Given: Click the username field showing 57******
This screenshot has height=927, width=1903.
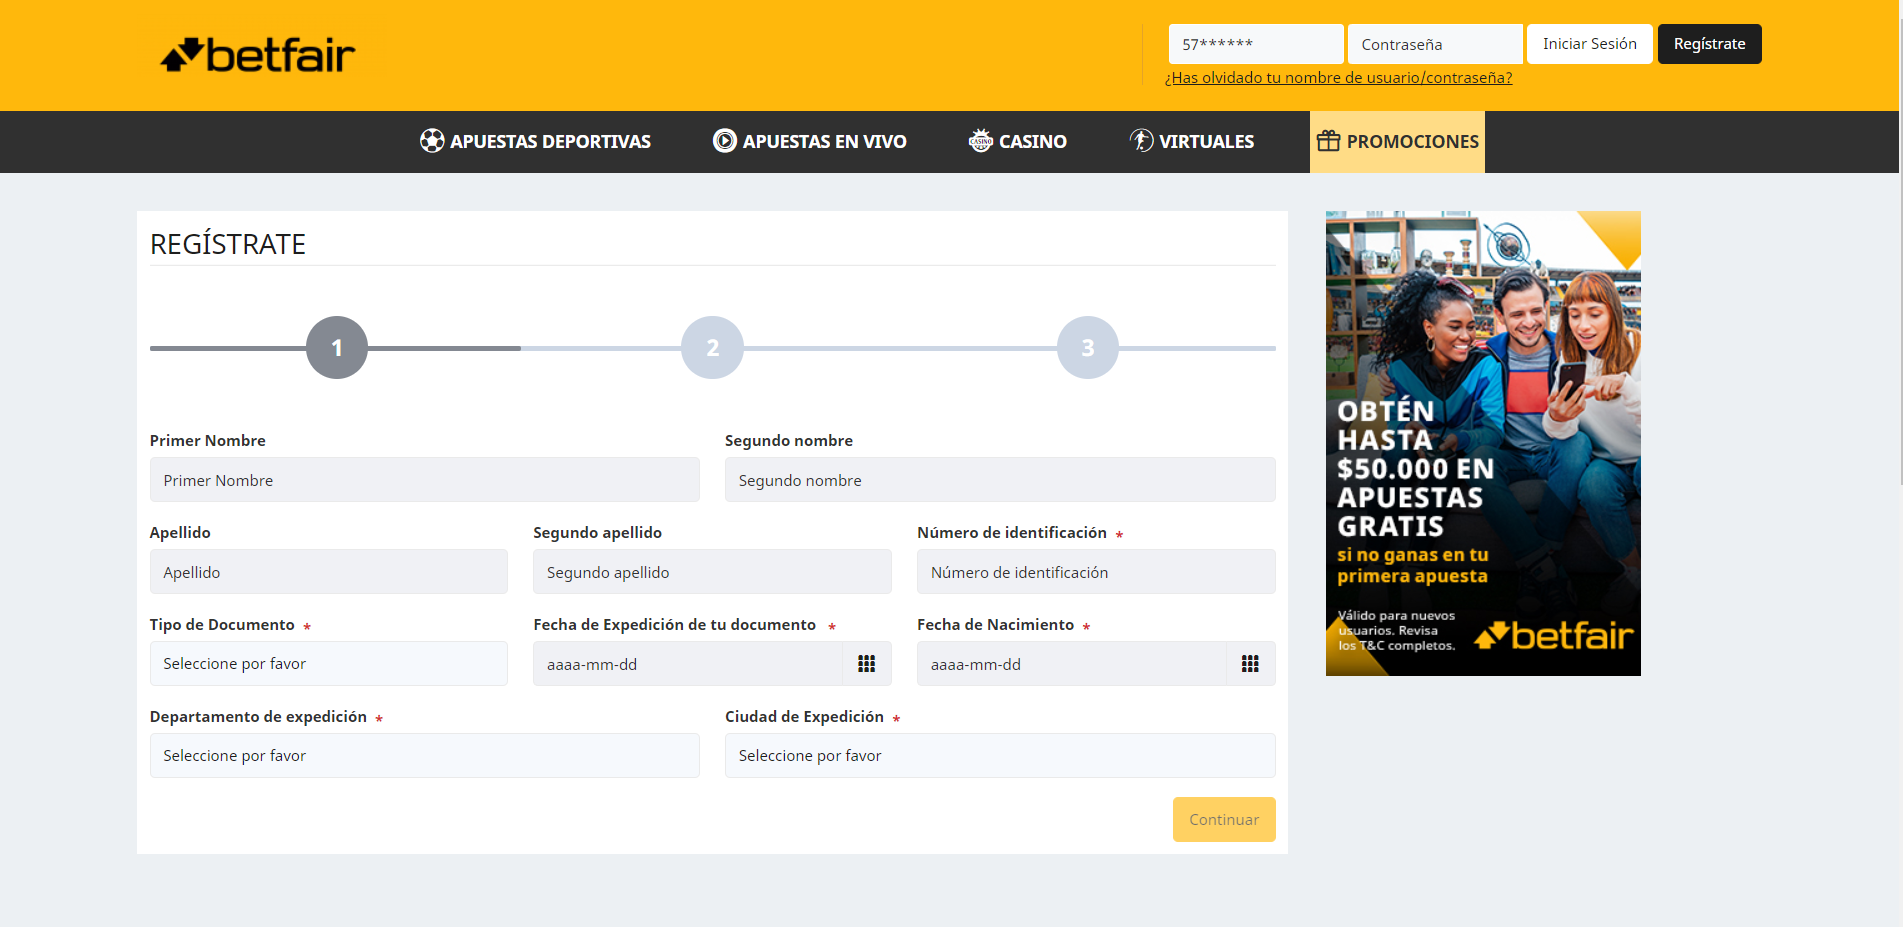Looking at the screenshot, I should click(x=1256, y=44).
